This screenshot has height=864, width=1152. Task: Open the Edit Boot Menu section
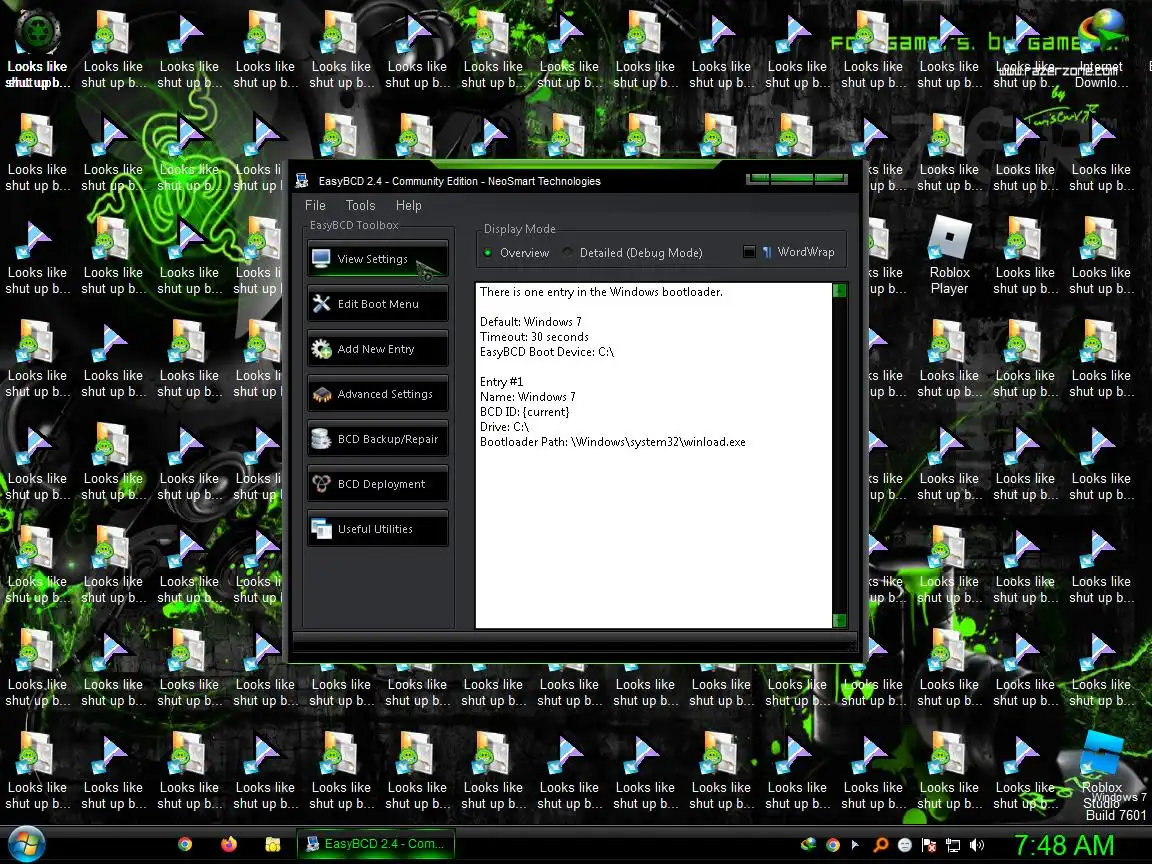(x=378, y=303)
